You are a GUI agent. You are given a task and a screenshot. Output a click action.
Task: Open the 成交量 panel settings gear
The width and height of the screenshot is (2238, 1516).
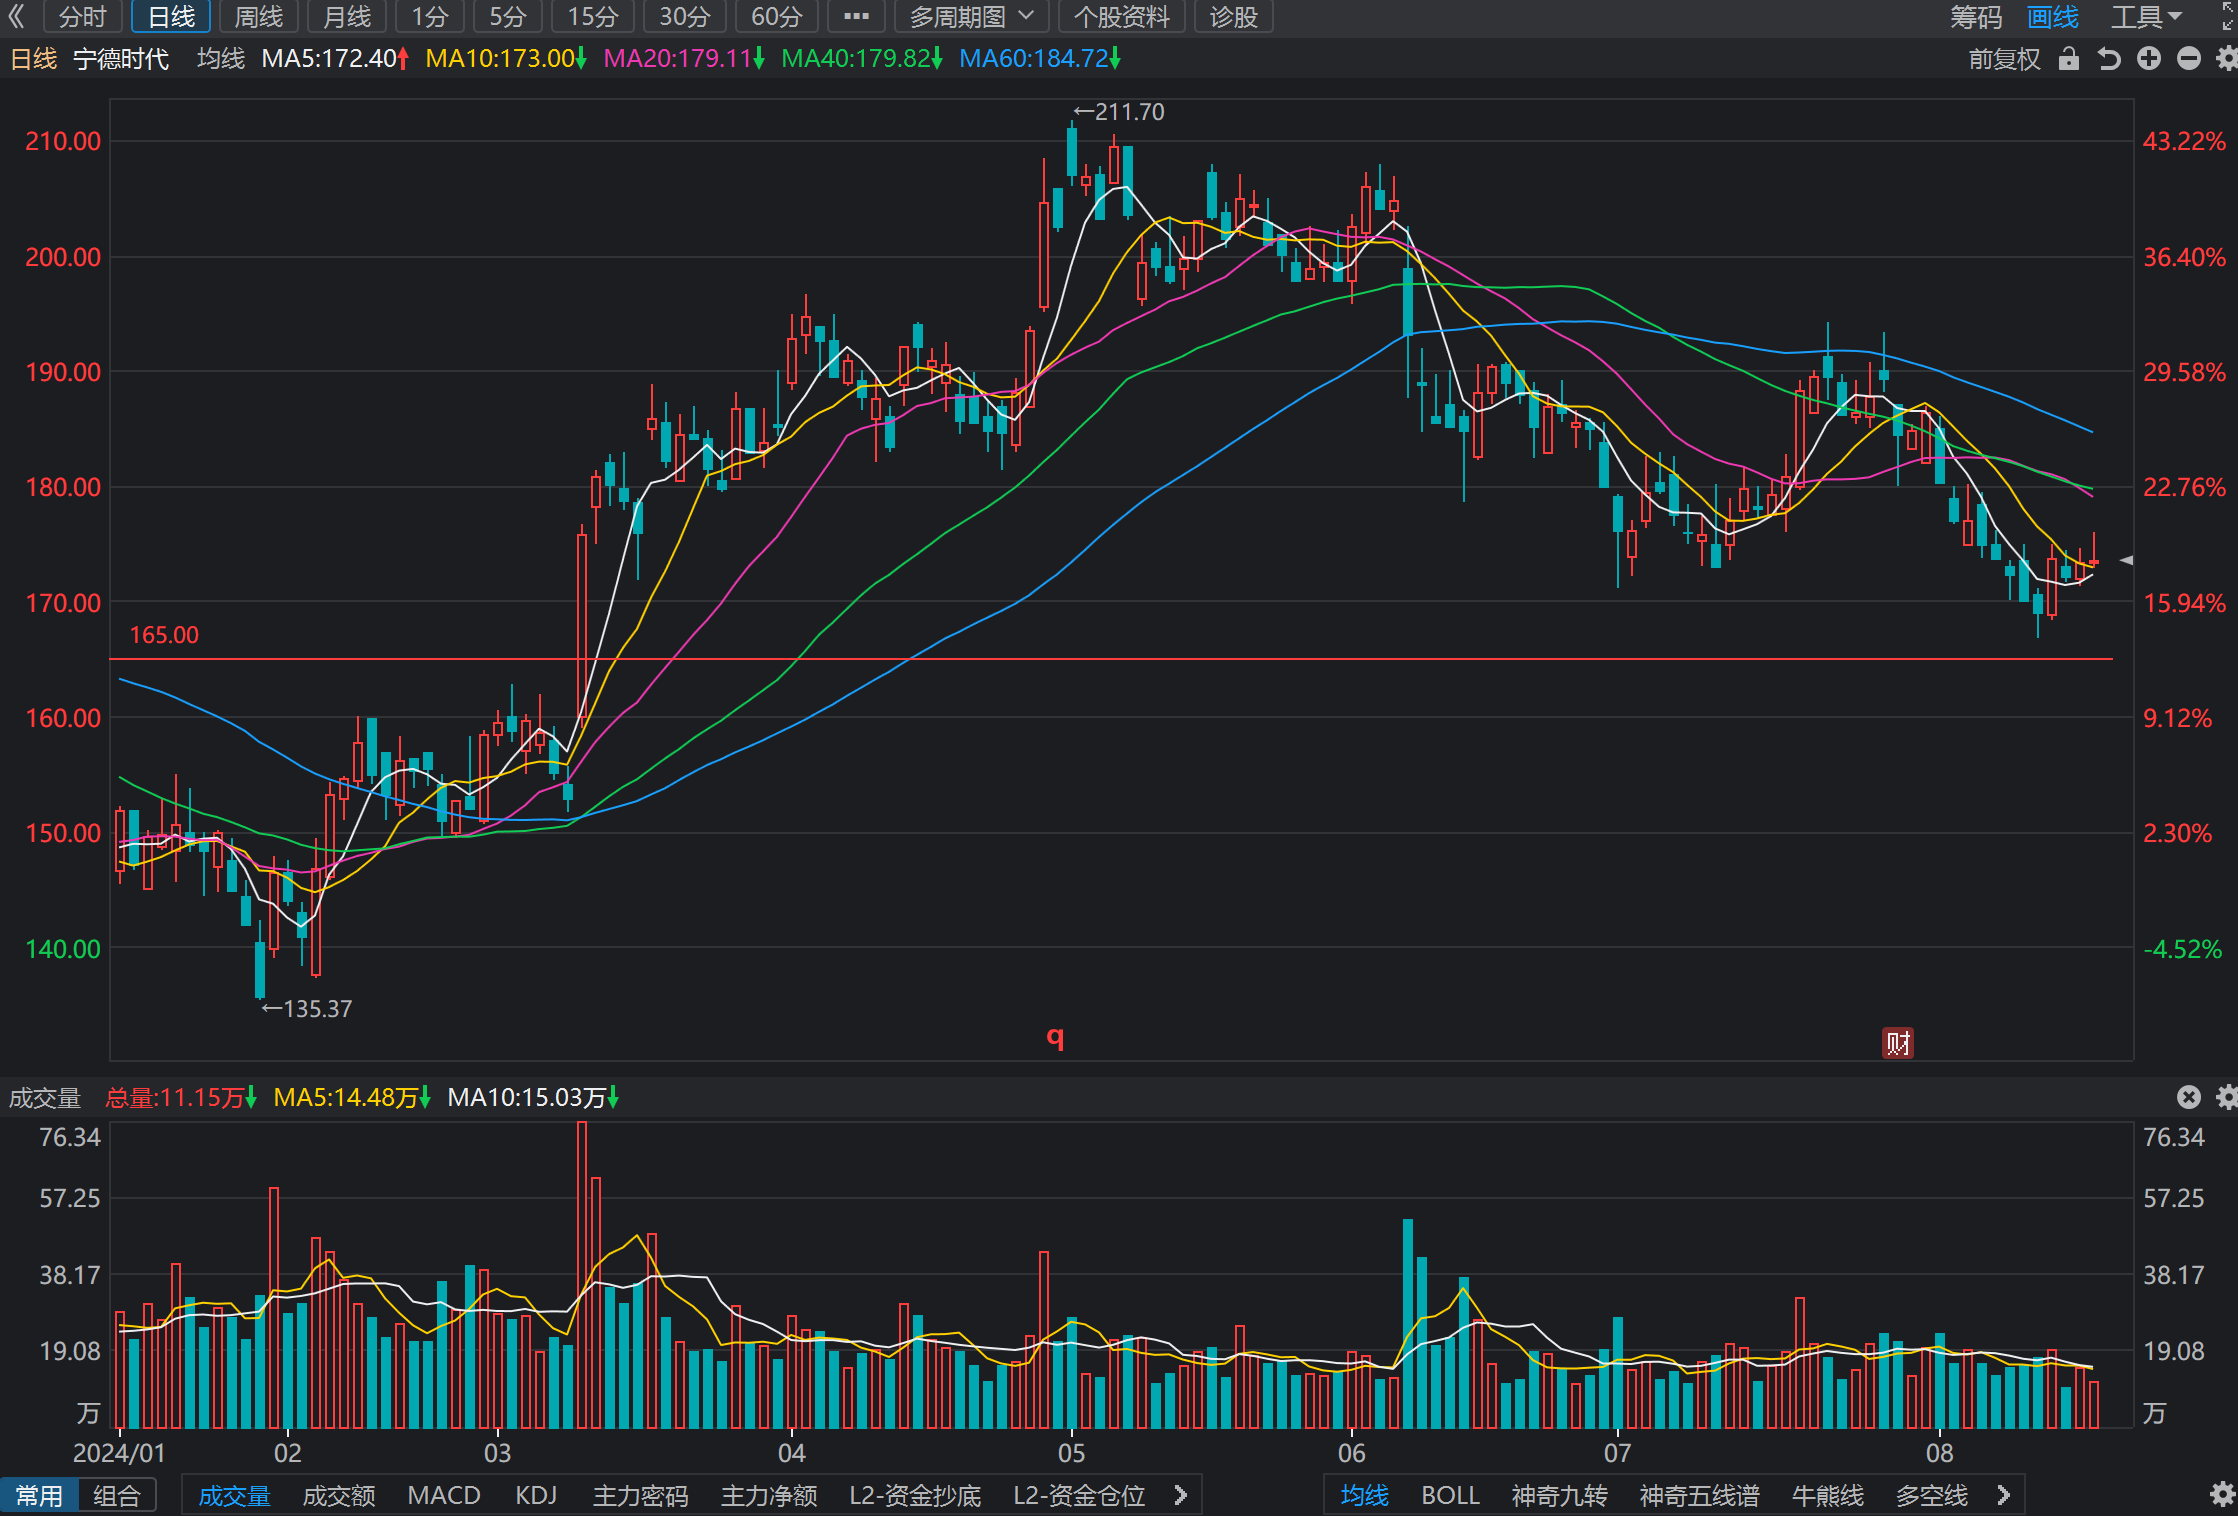coord(2226,1097)
